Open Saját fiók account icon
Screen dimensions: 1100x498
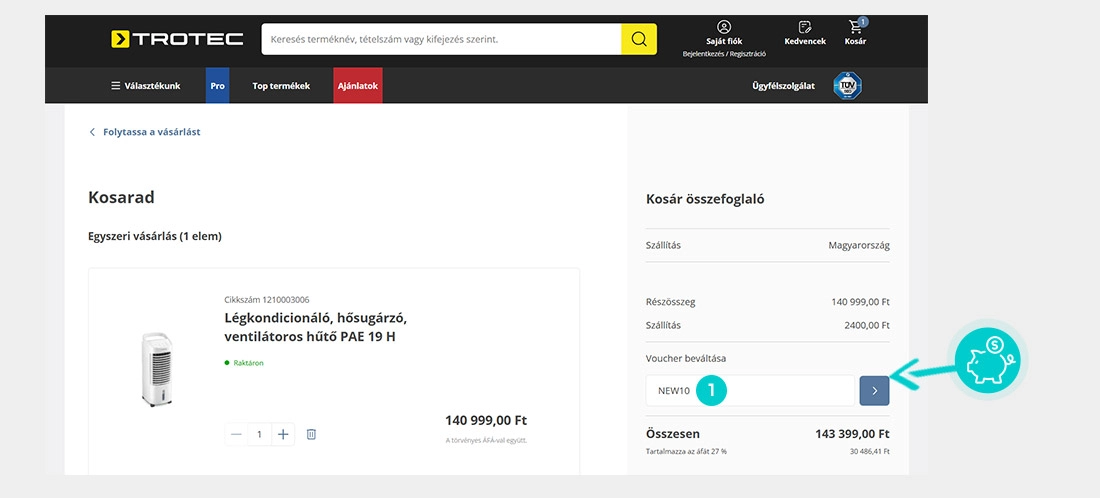pos(724,27)
